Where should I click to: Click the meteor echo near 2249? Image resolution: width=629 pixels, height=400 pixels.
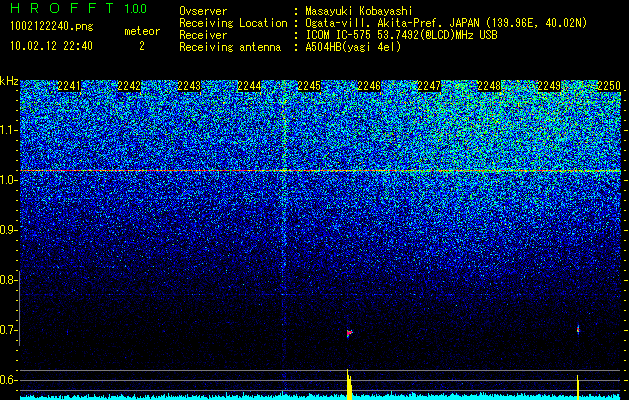click(x=578, y=330)
